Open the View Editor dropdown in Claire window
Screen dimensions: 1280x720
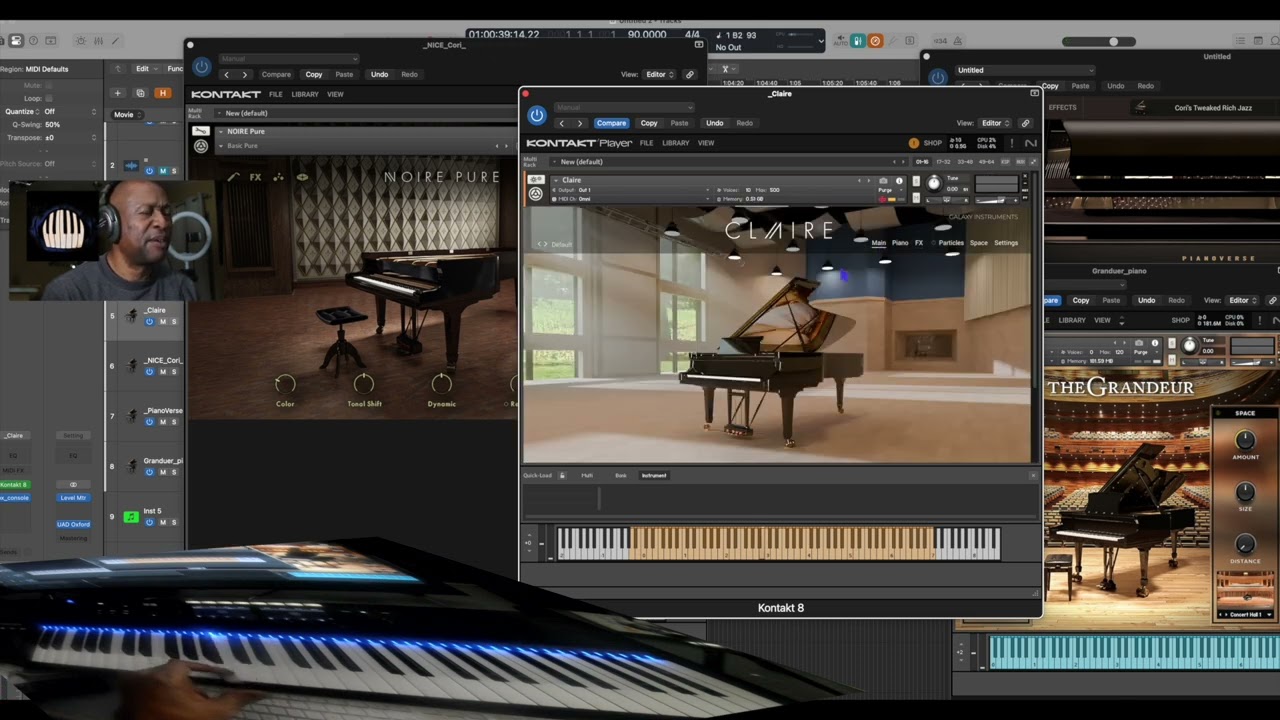pos(995,123)
